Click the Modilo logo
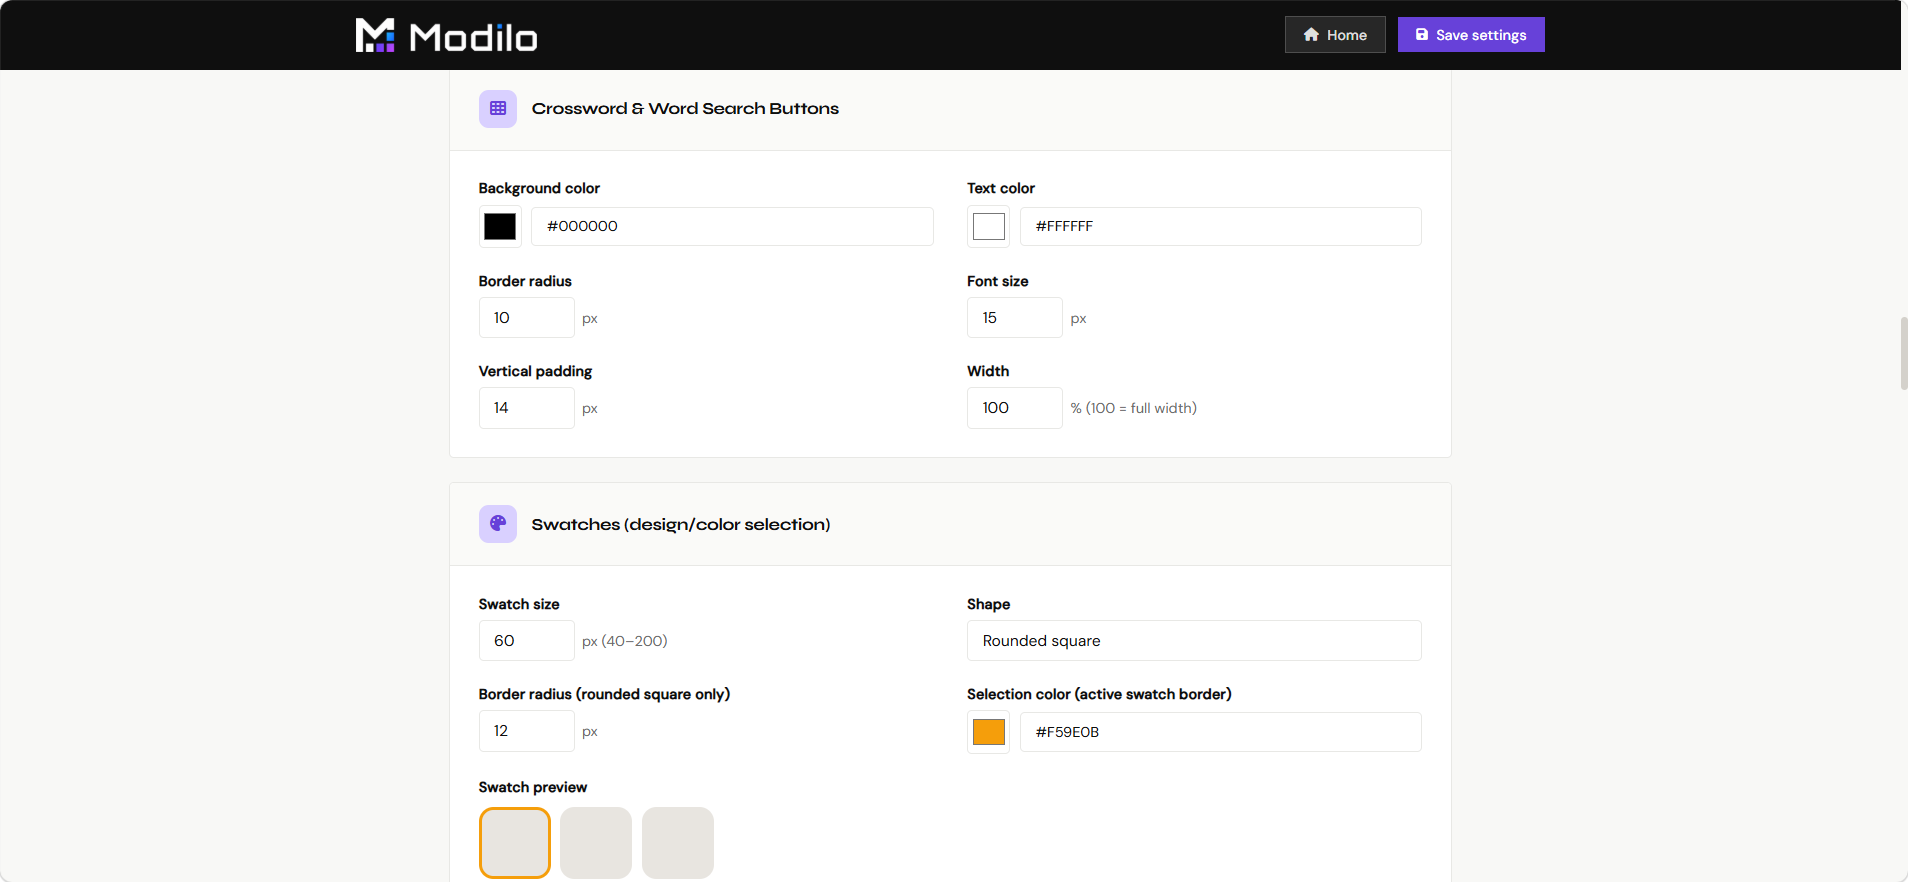1908x882 pixels. point(446,36)
